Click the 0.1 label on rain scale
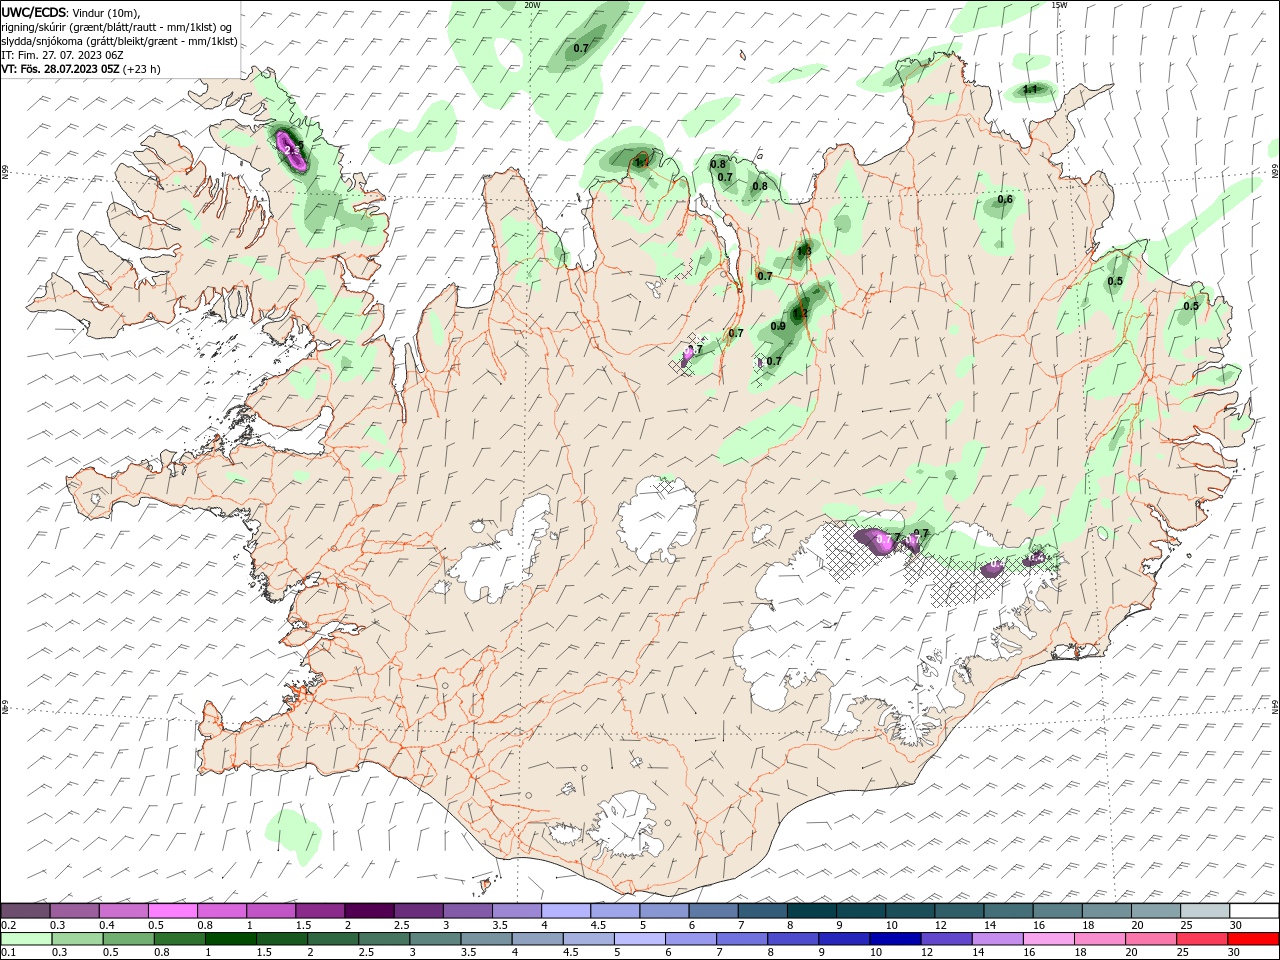This screenshot has height=960, width=1280. (x=8, y=953)
